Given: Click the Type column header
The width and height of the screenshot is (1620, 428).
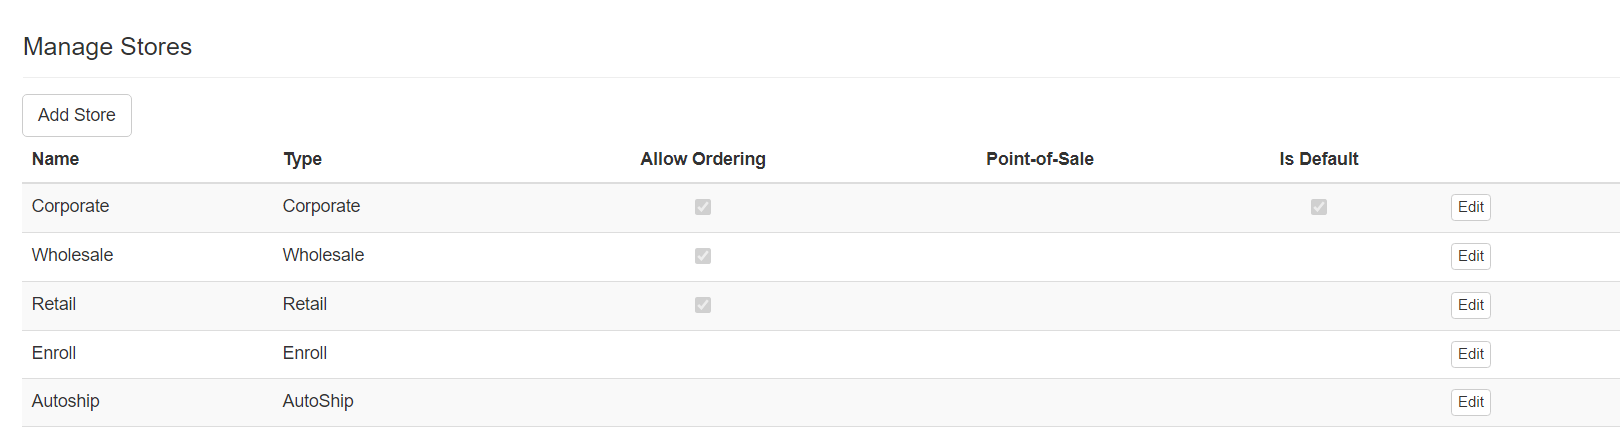Looking at the screenshot, I should pos(302,159).
